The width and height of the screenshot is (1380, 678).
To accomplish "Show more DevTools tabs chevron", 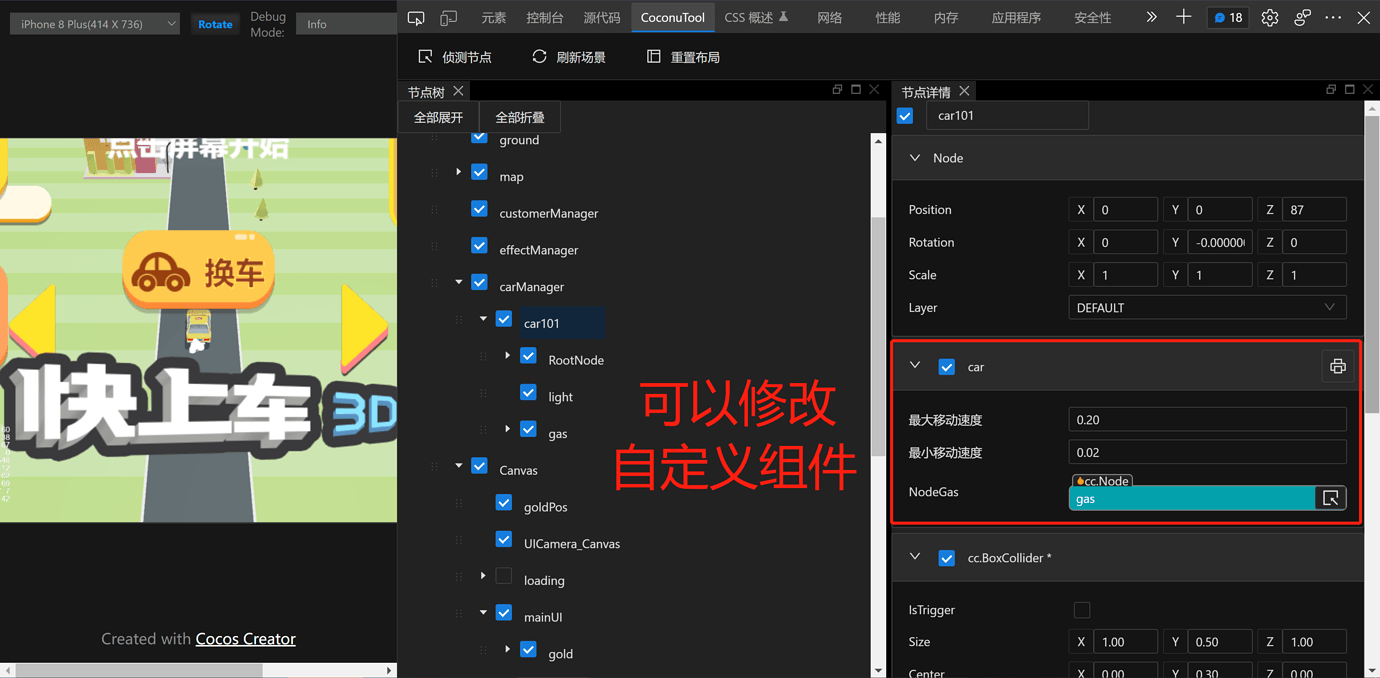I will tap(1151, 17).
